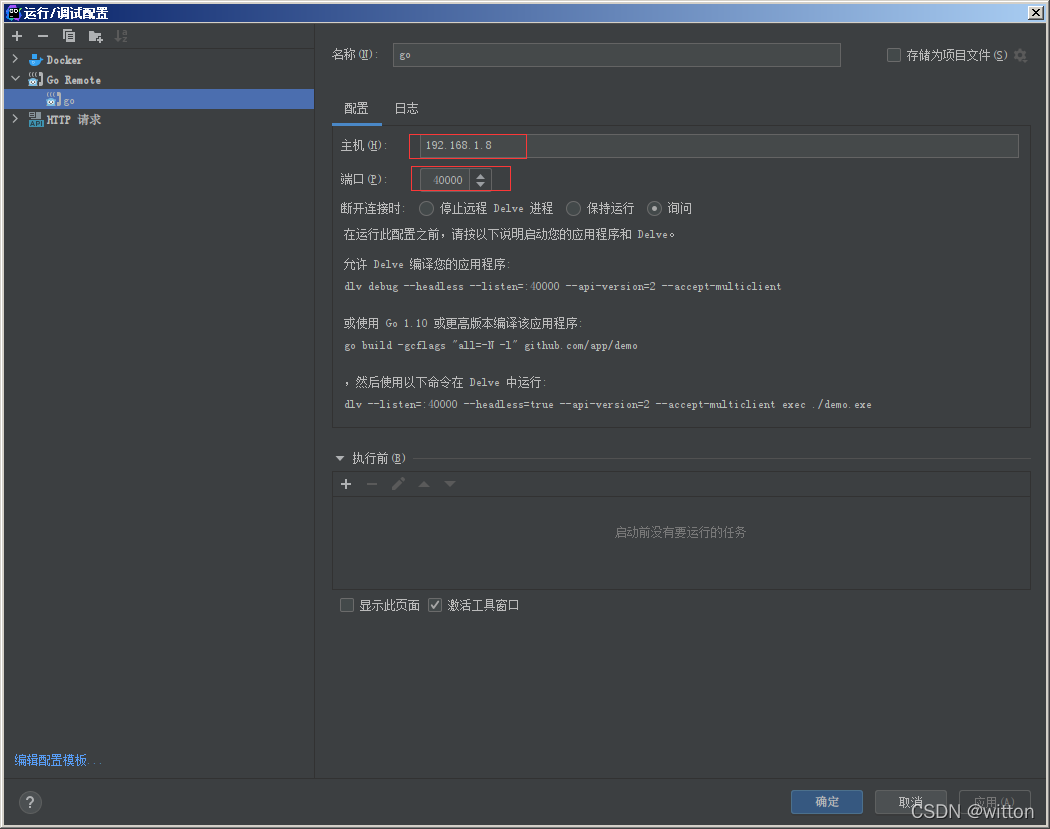Expand the HTTP 请求 tree node

coord(15,119)
